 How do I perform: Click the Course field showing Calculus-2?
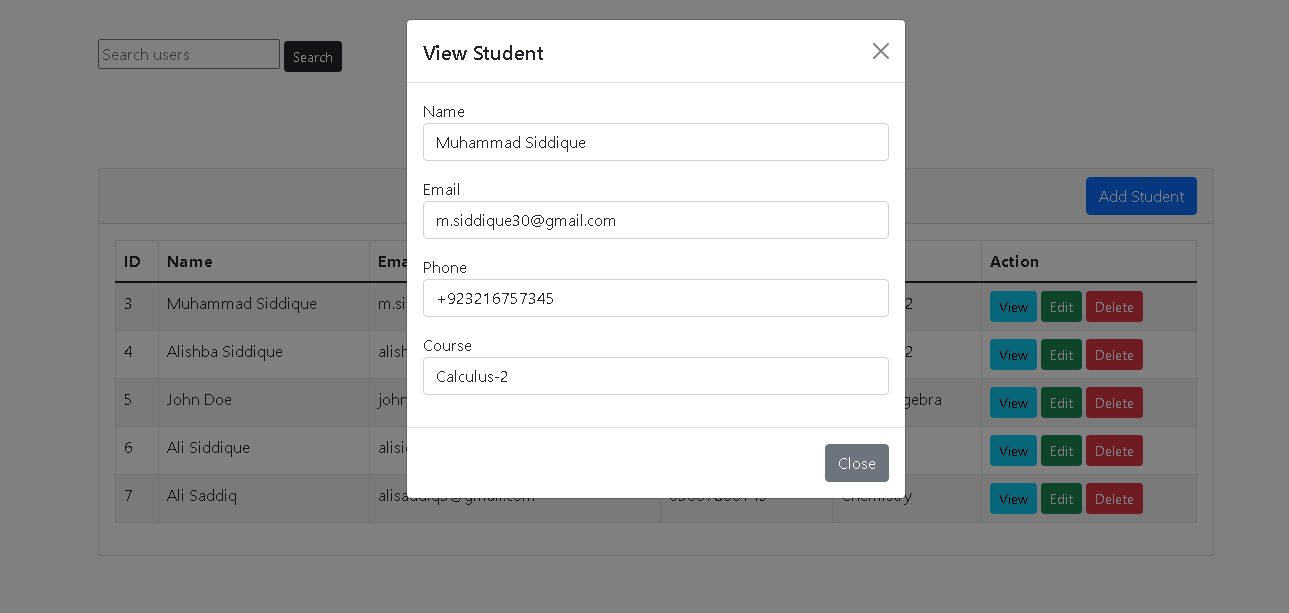pos(656,376)
